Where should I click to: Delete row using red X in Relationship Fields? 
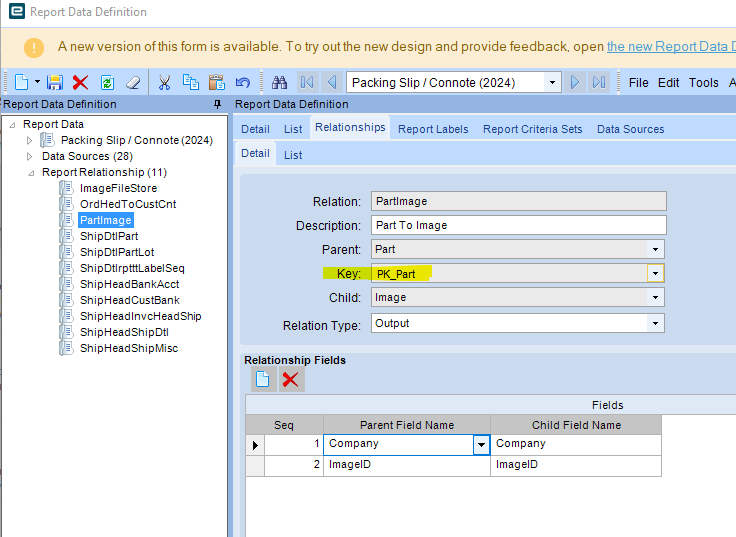(290, 379)
